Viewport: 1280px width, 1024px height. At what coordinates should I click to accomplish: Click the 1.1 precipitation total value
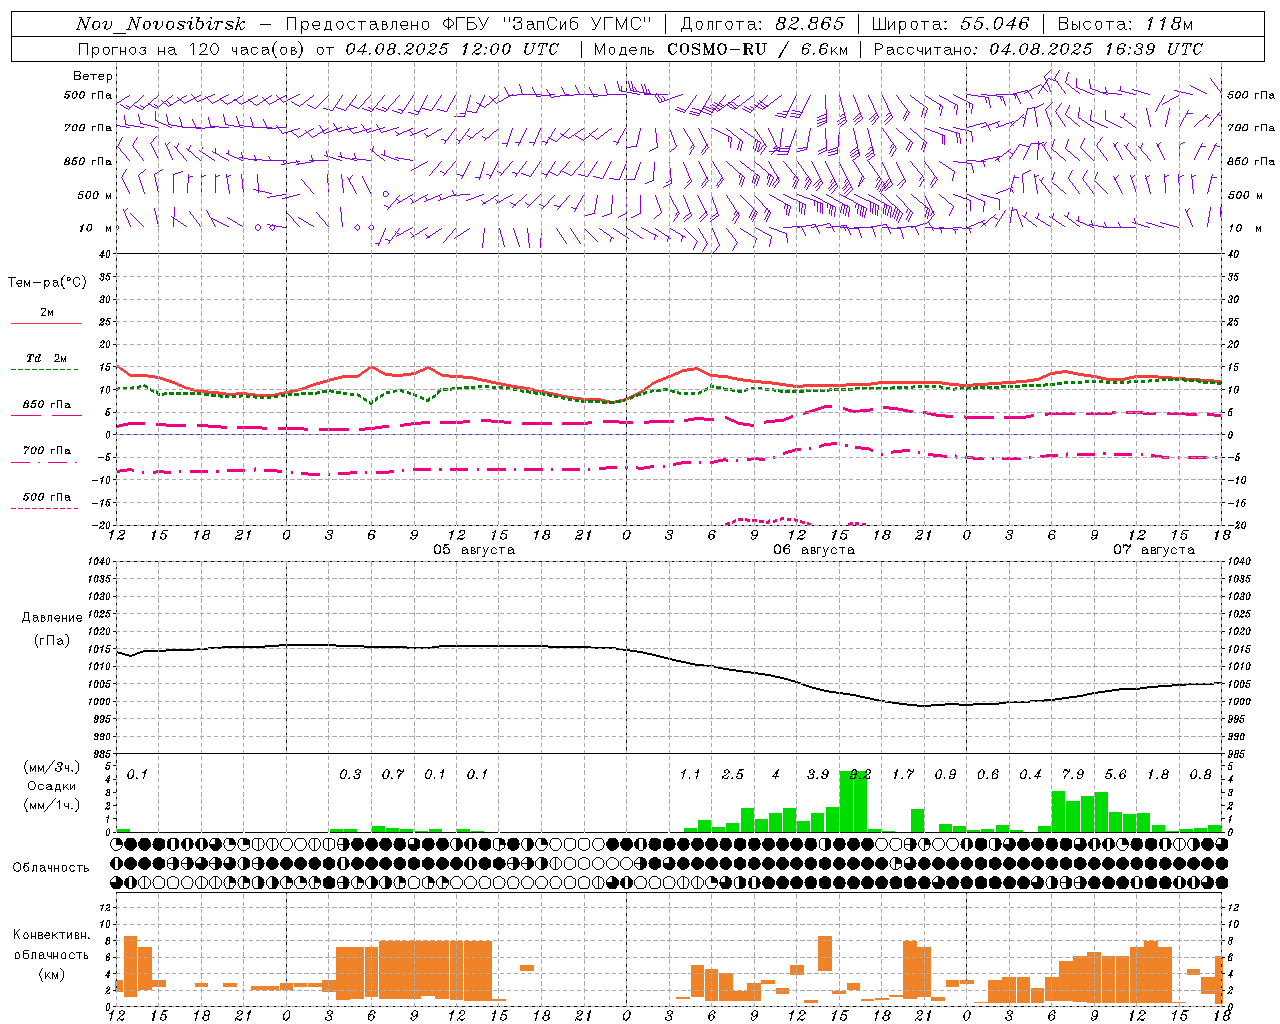click(x=690, y=775)
